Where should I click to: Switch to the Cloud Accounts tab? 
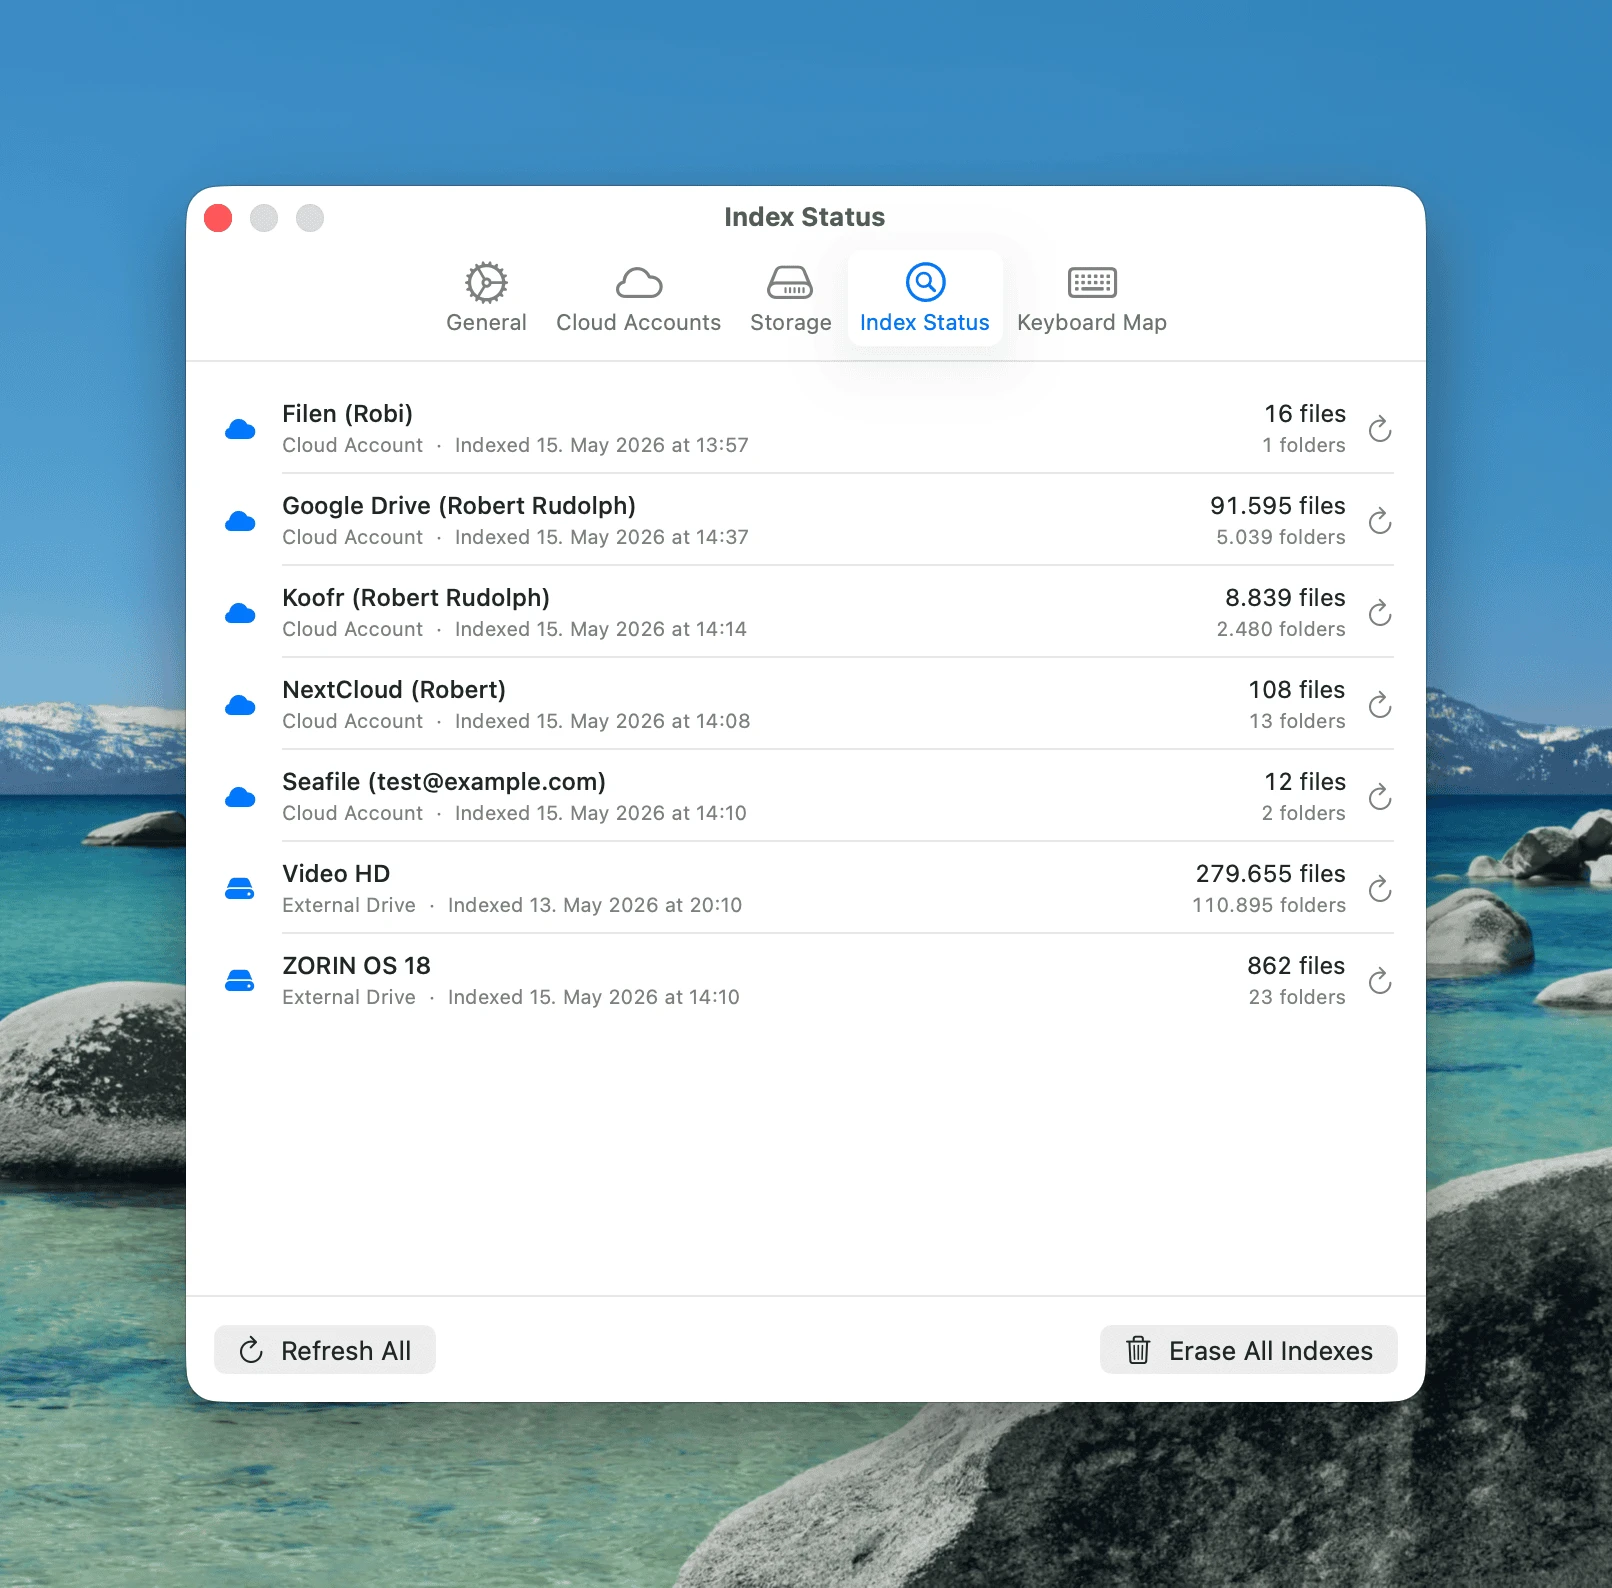click(638, 298)
